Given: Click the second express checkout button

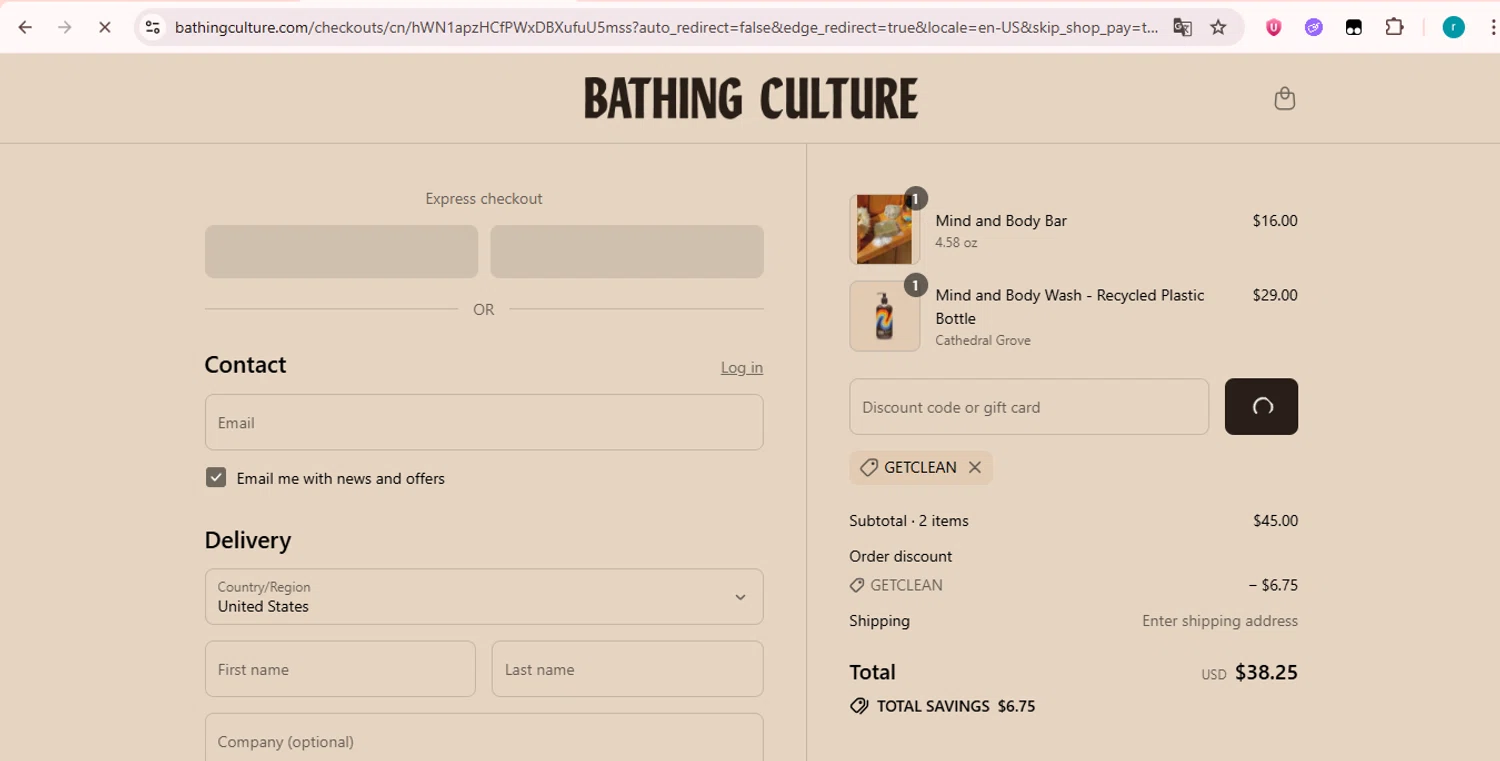Looking at the screenshot, I should 627,251.
